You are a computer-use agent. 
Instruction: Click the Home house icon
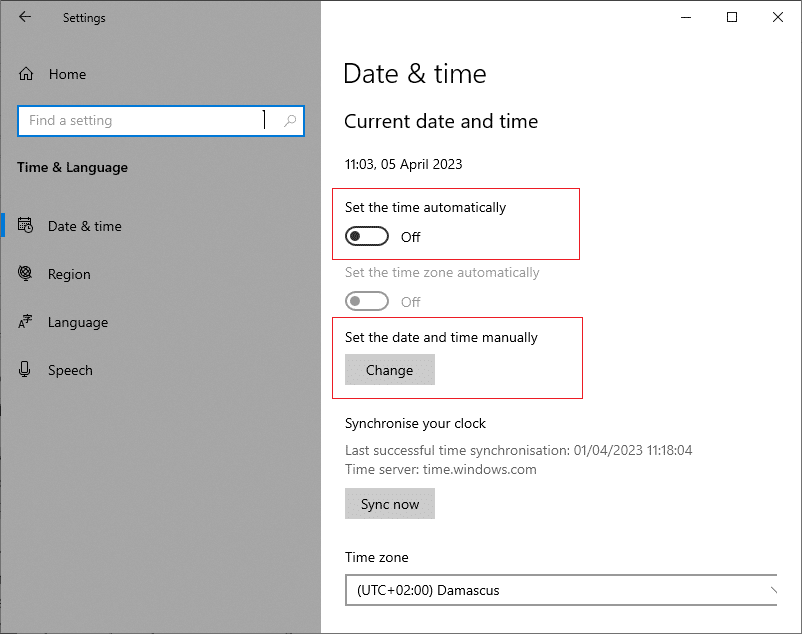(26, 74)
